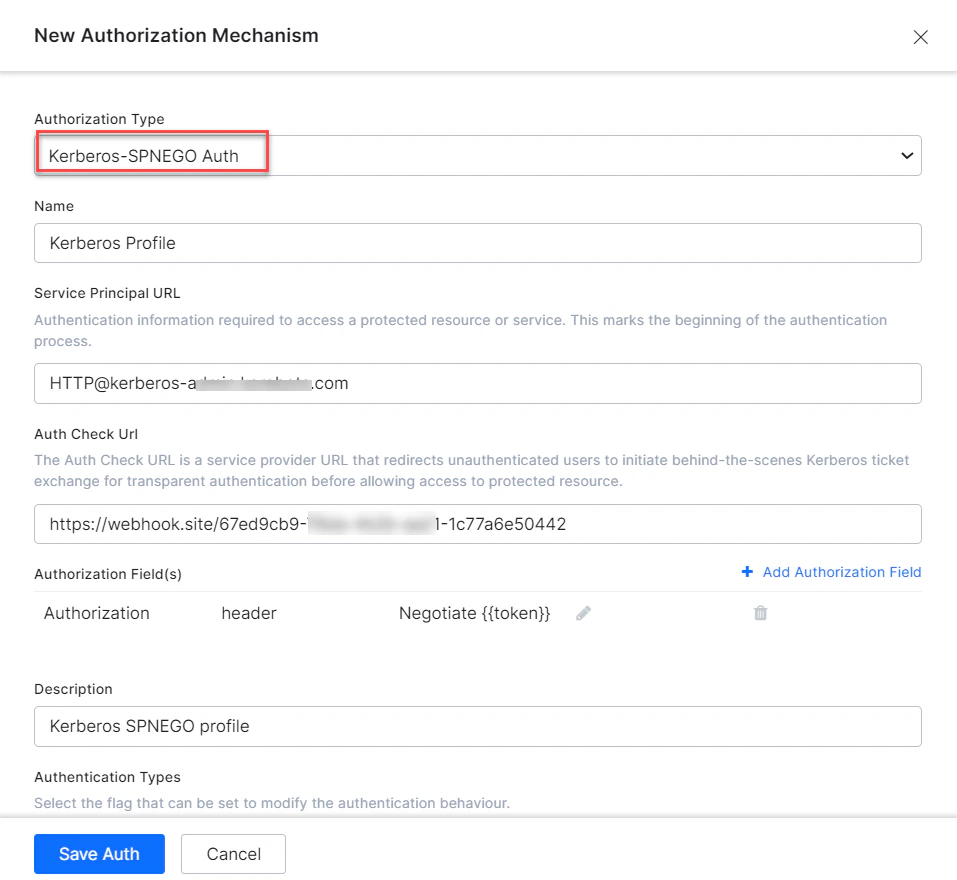Click the Name field containing Kerberos Profile

[x=478, y=243]
